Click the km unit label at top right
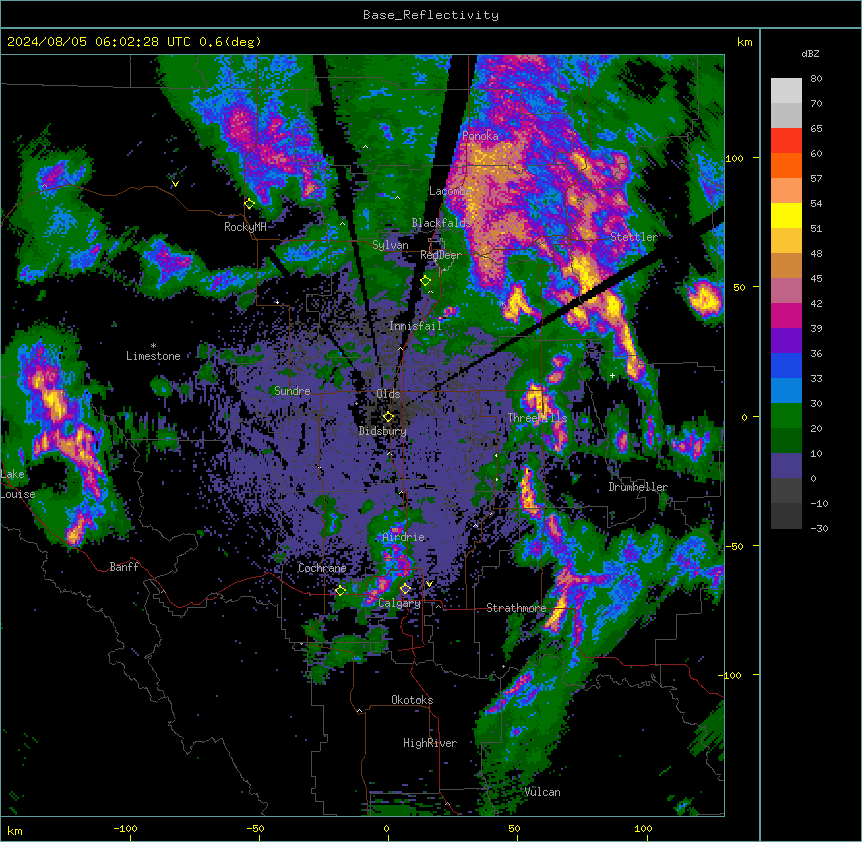The image size is (862, 842). 745,42
